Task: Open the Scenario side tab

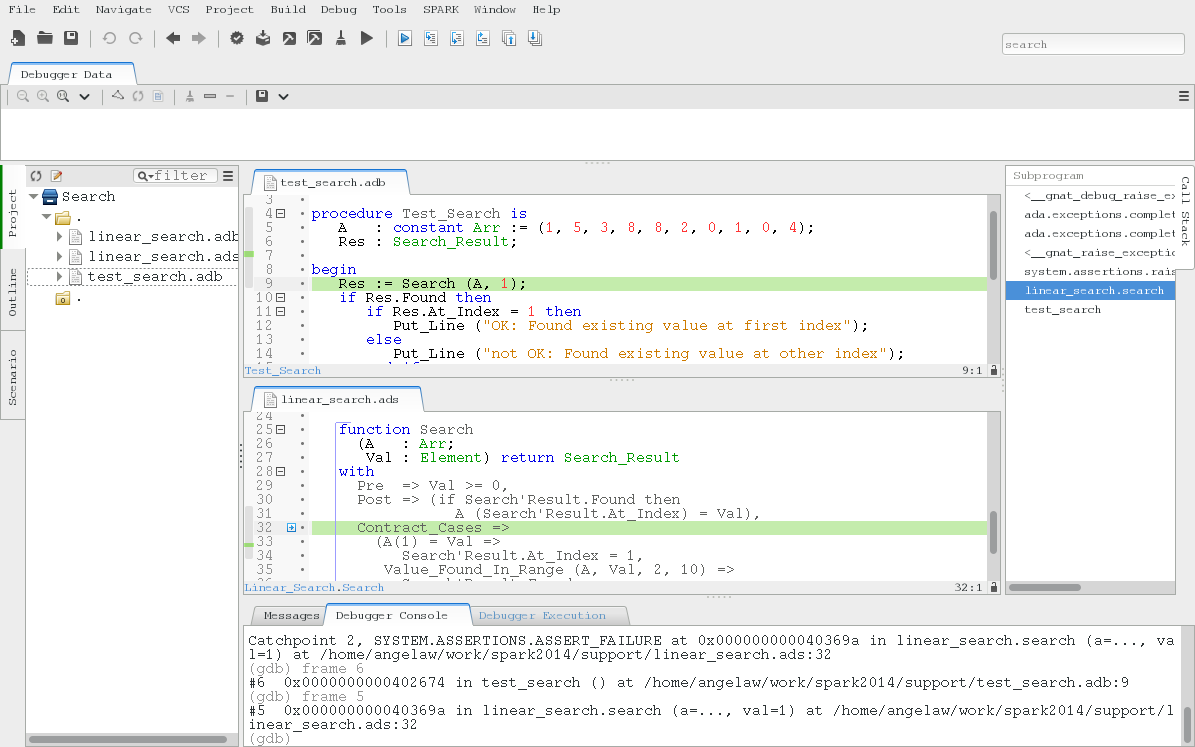Action: 12,377
